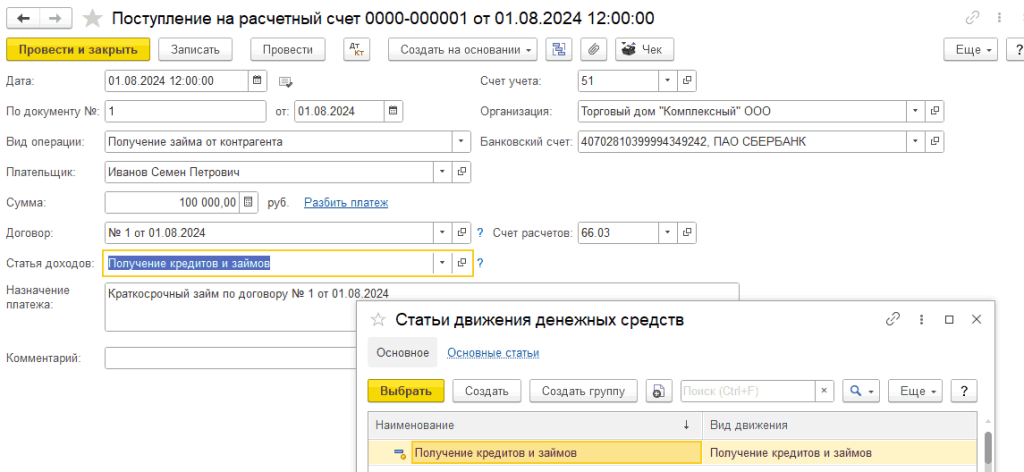Go forward with the right arrow button
This screenshot has height=472, width=1024.
coord(56,18)
